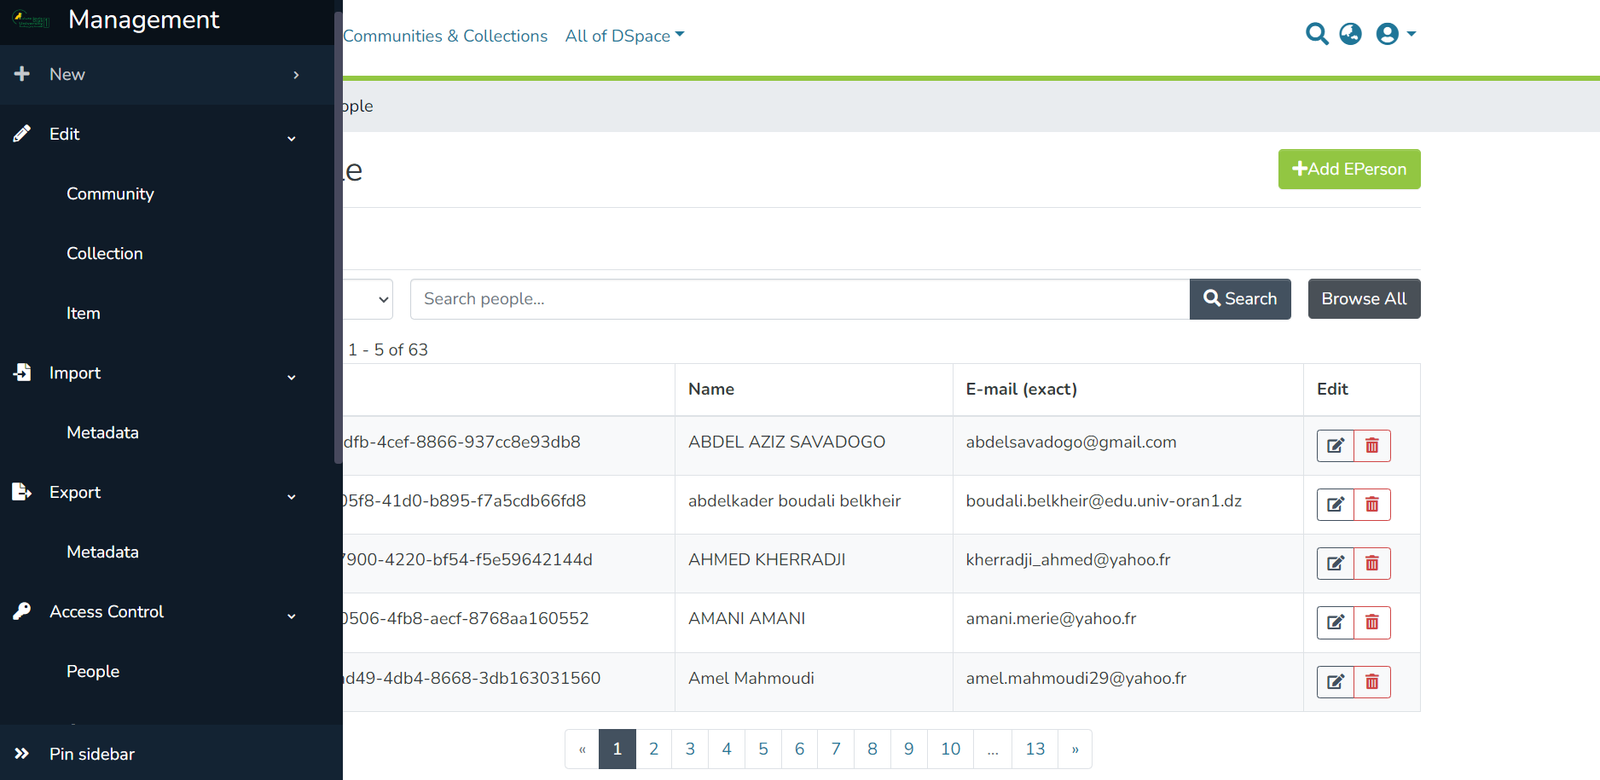Click the pencil icon next to Edit
Viewport: 1600px width, 780px height.
22,134
